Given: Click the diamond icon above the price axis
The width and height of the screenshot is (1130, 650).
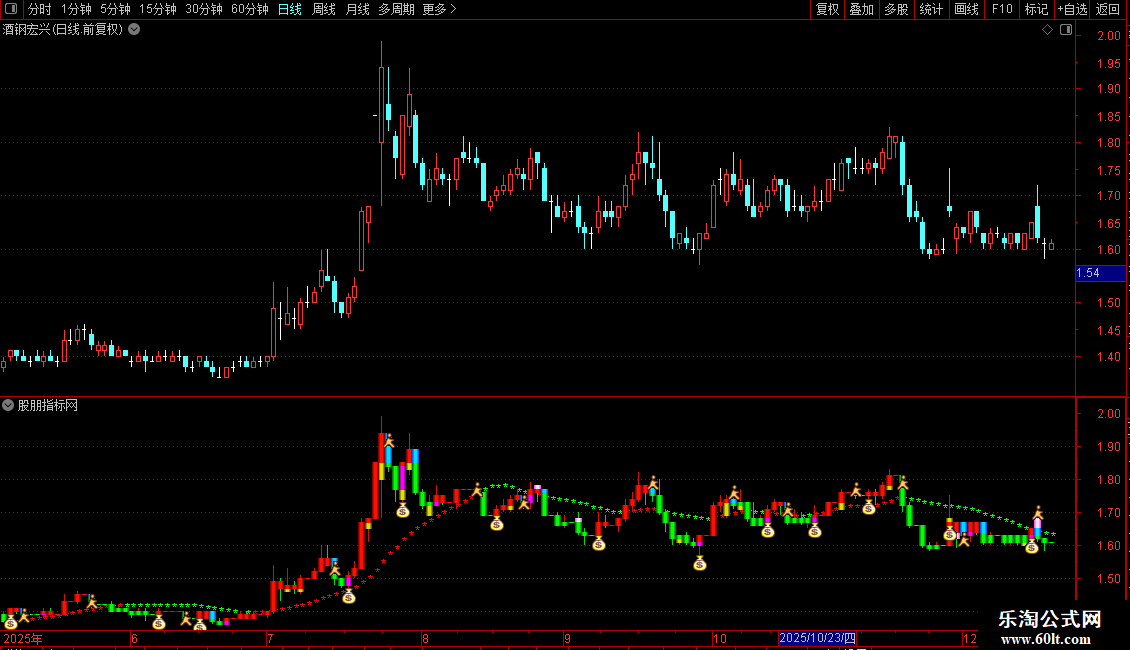Looking at the screenshot, I should point(1047,30).
